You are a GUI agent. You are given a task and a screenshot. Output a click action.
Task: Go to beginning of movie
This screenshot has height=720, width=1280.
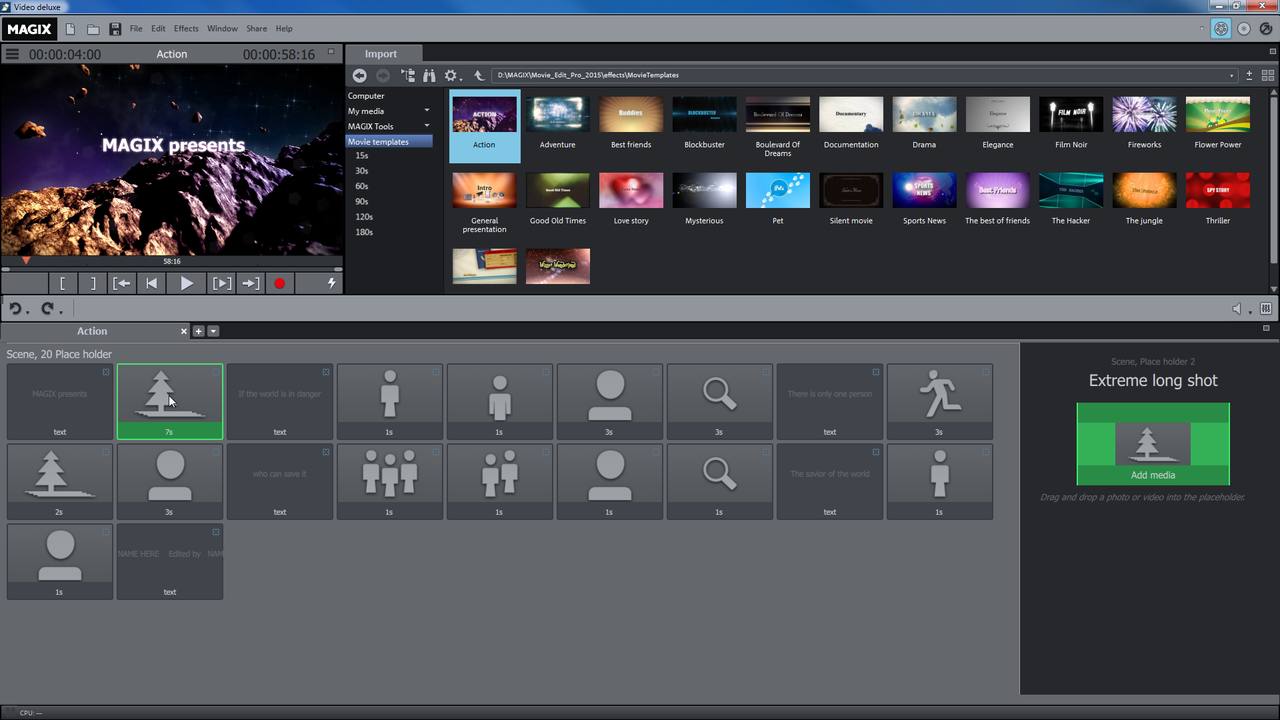(151, 283)
